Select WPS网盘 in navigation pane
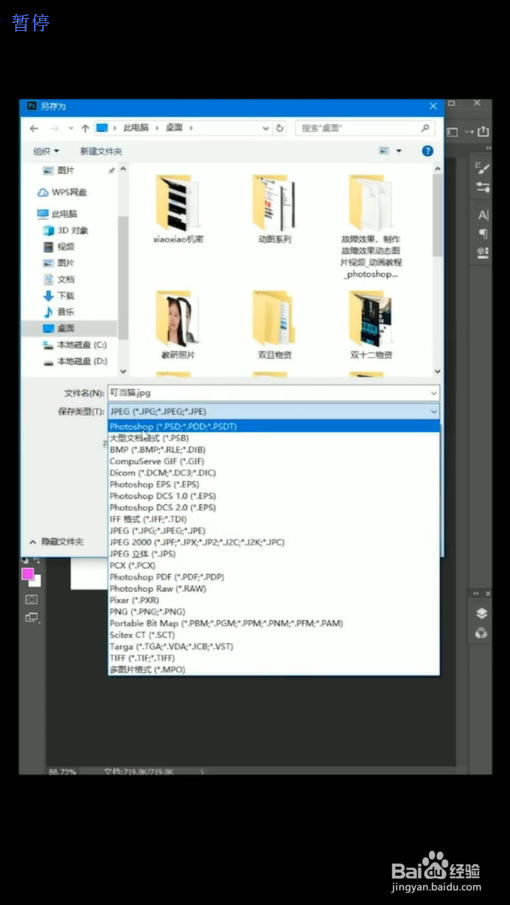The width and height of the screenshot is (510, 905). tap(62, 192)
